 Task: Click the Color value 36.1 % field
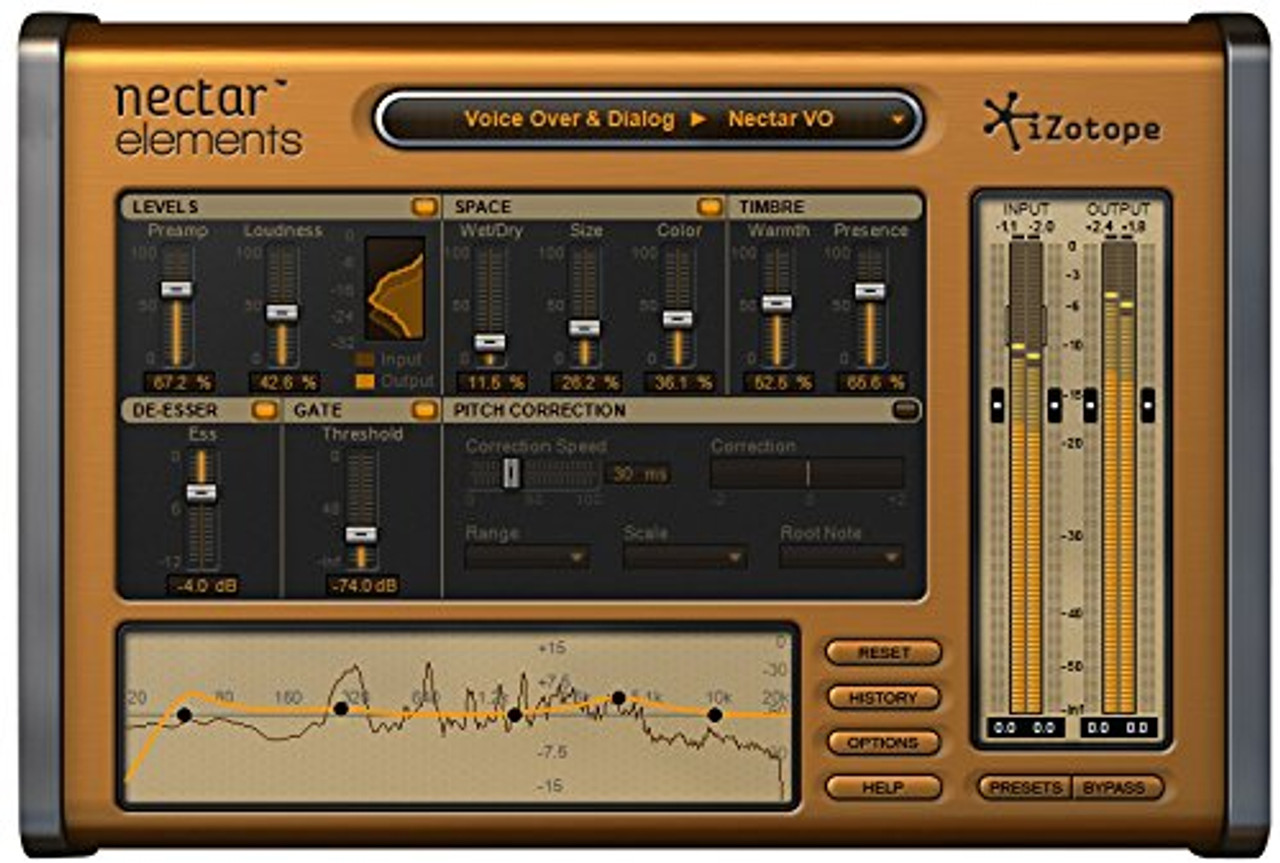[x=680, y=382]
